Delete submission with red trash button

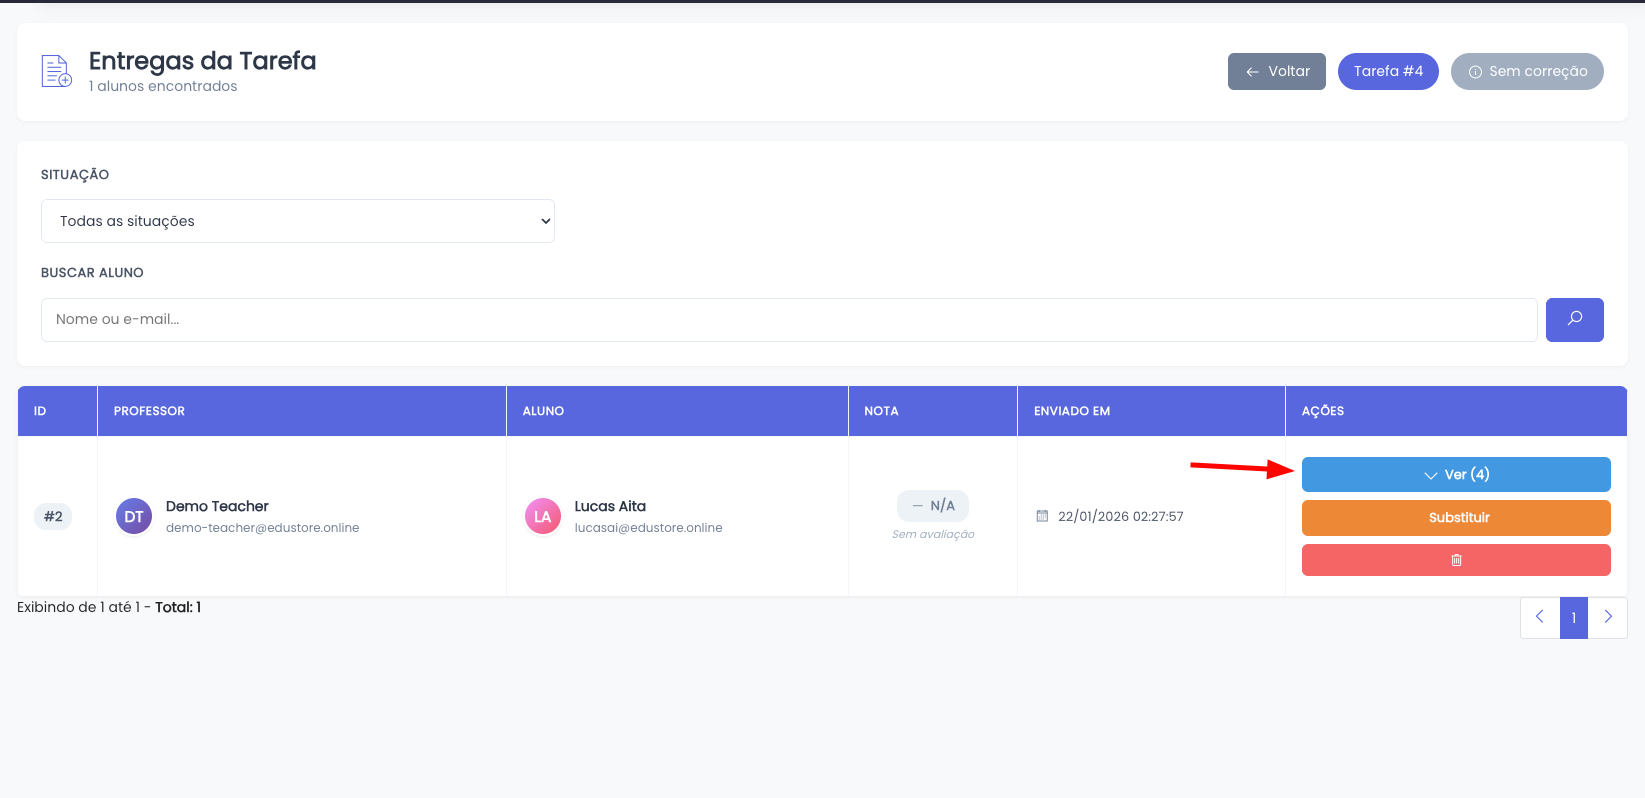(1455, 560)
